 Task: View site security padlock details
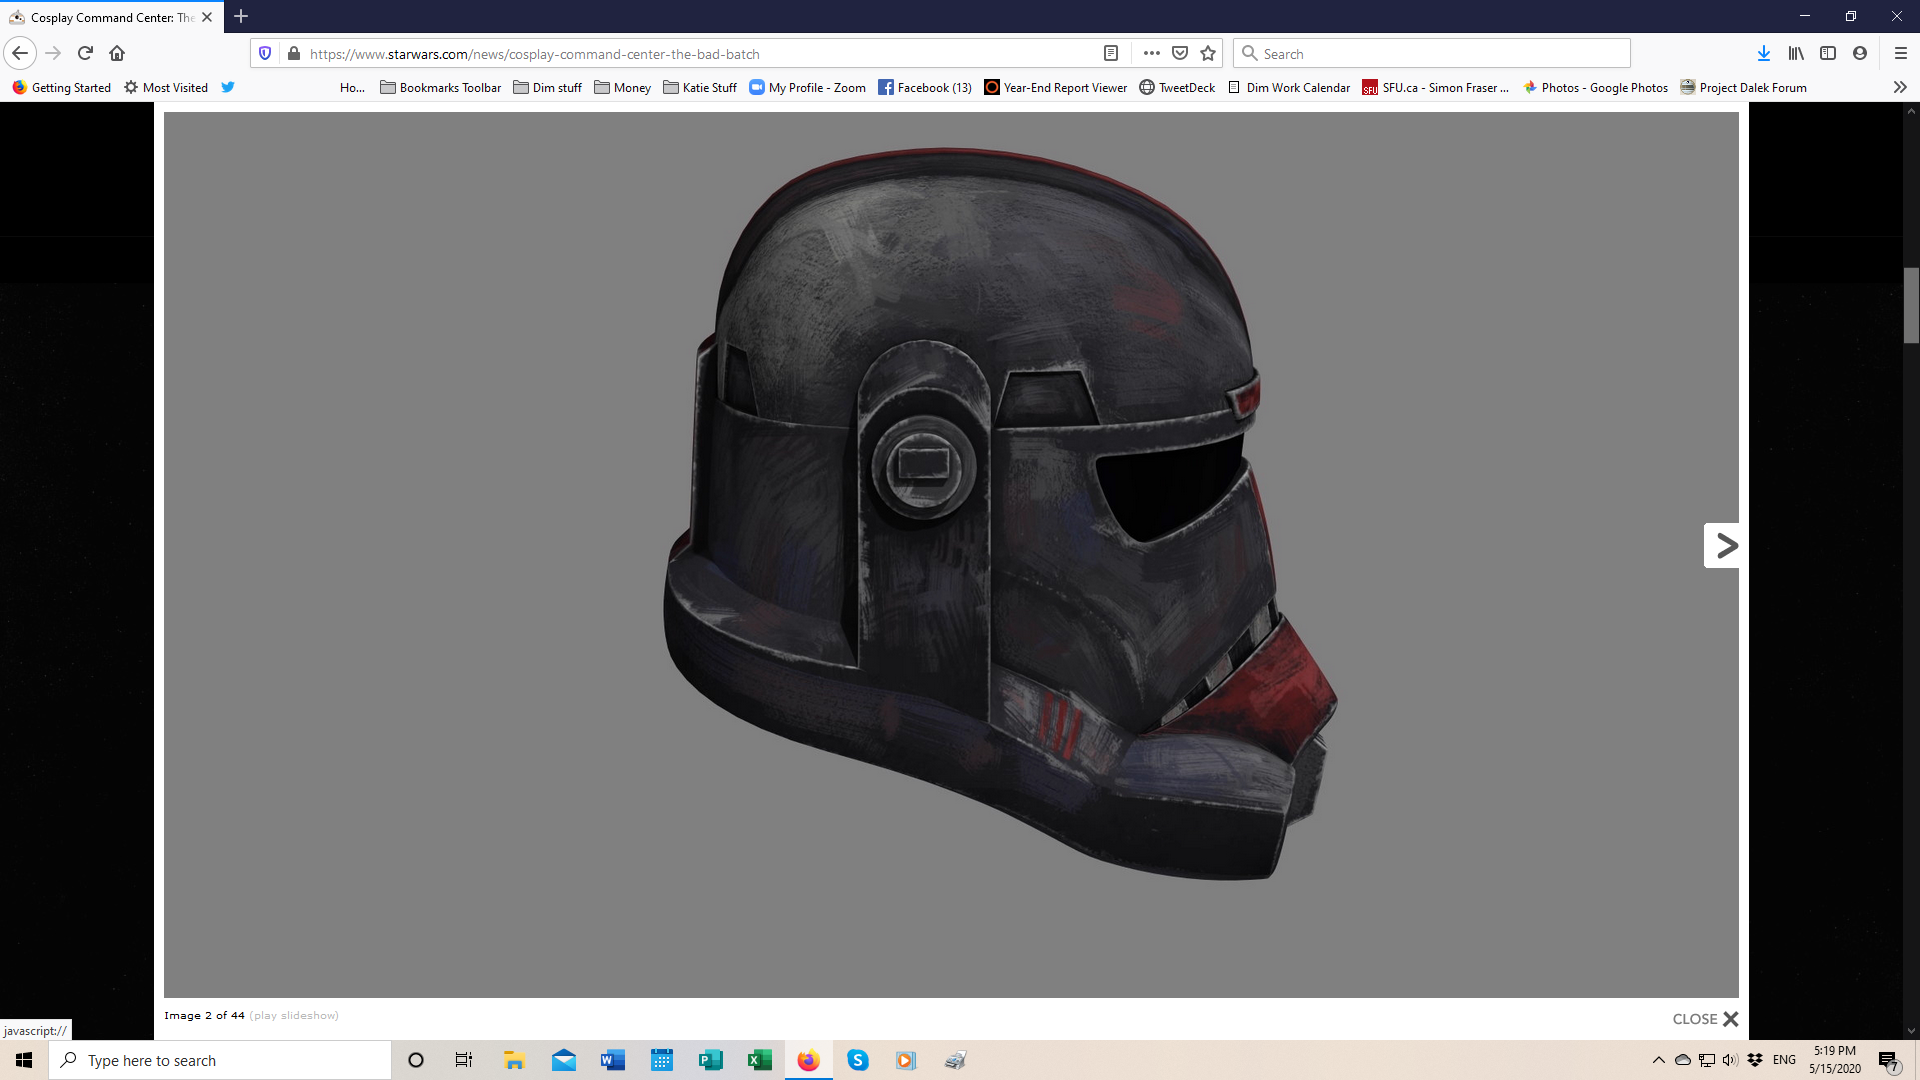294,53
